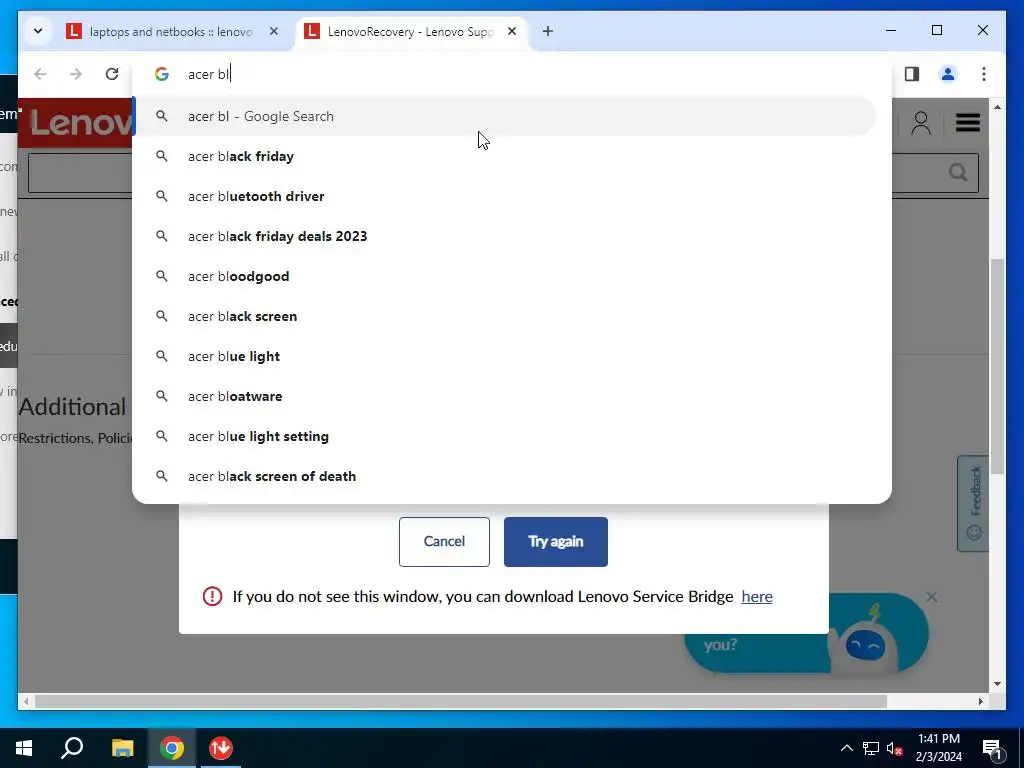This screenshot has height=768, width=1024.
Task: Click the Chrome back arrow button
Action: 40,74
